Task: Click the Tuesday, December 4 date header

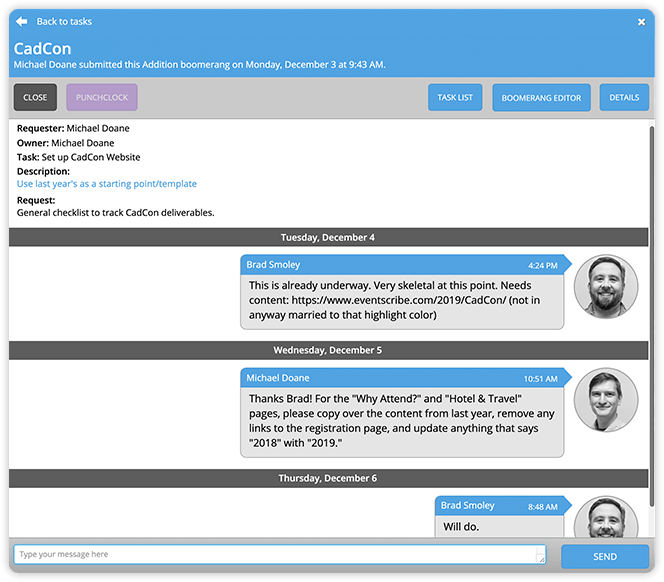Action: 328,237
